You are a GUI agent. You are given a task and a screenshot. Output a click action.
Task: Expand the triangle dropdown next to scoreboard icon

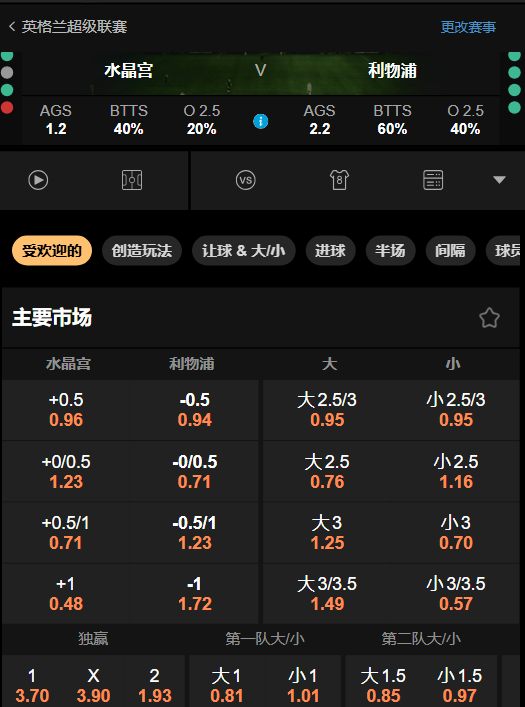pyautogui.click(x=499, y=180)
